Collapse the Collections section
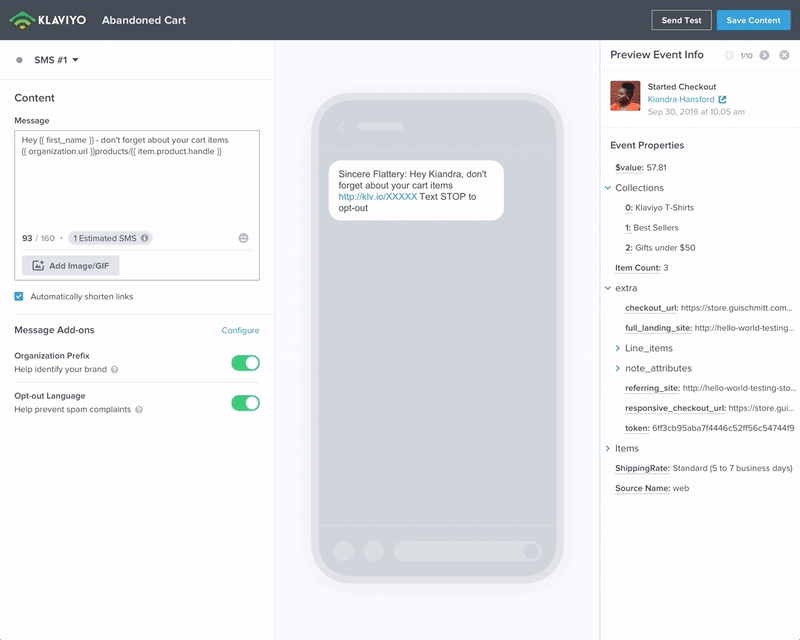Image resolution: width=800 pixels, height=640 pixels. click(608, 188)
